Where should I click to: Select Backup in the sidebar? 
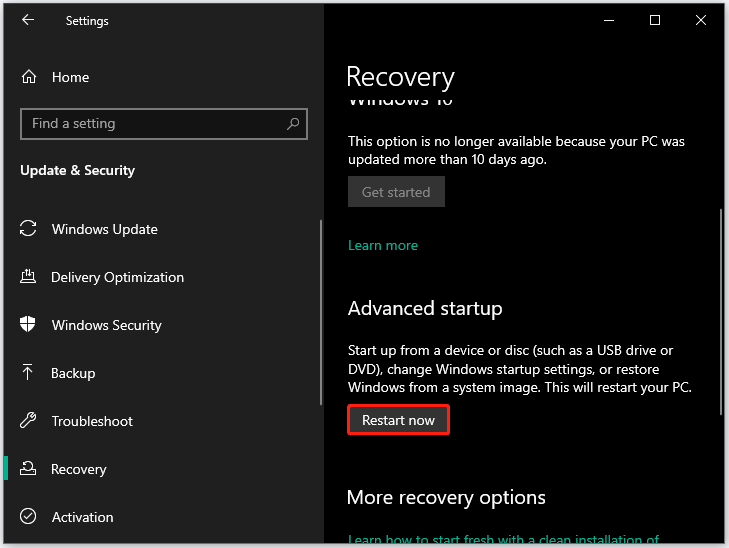(x=73, y=373)
